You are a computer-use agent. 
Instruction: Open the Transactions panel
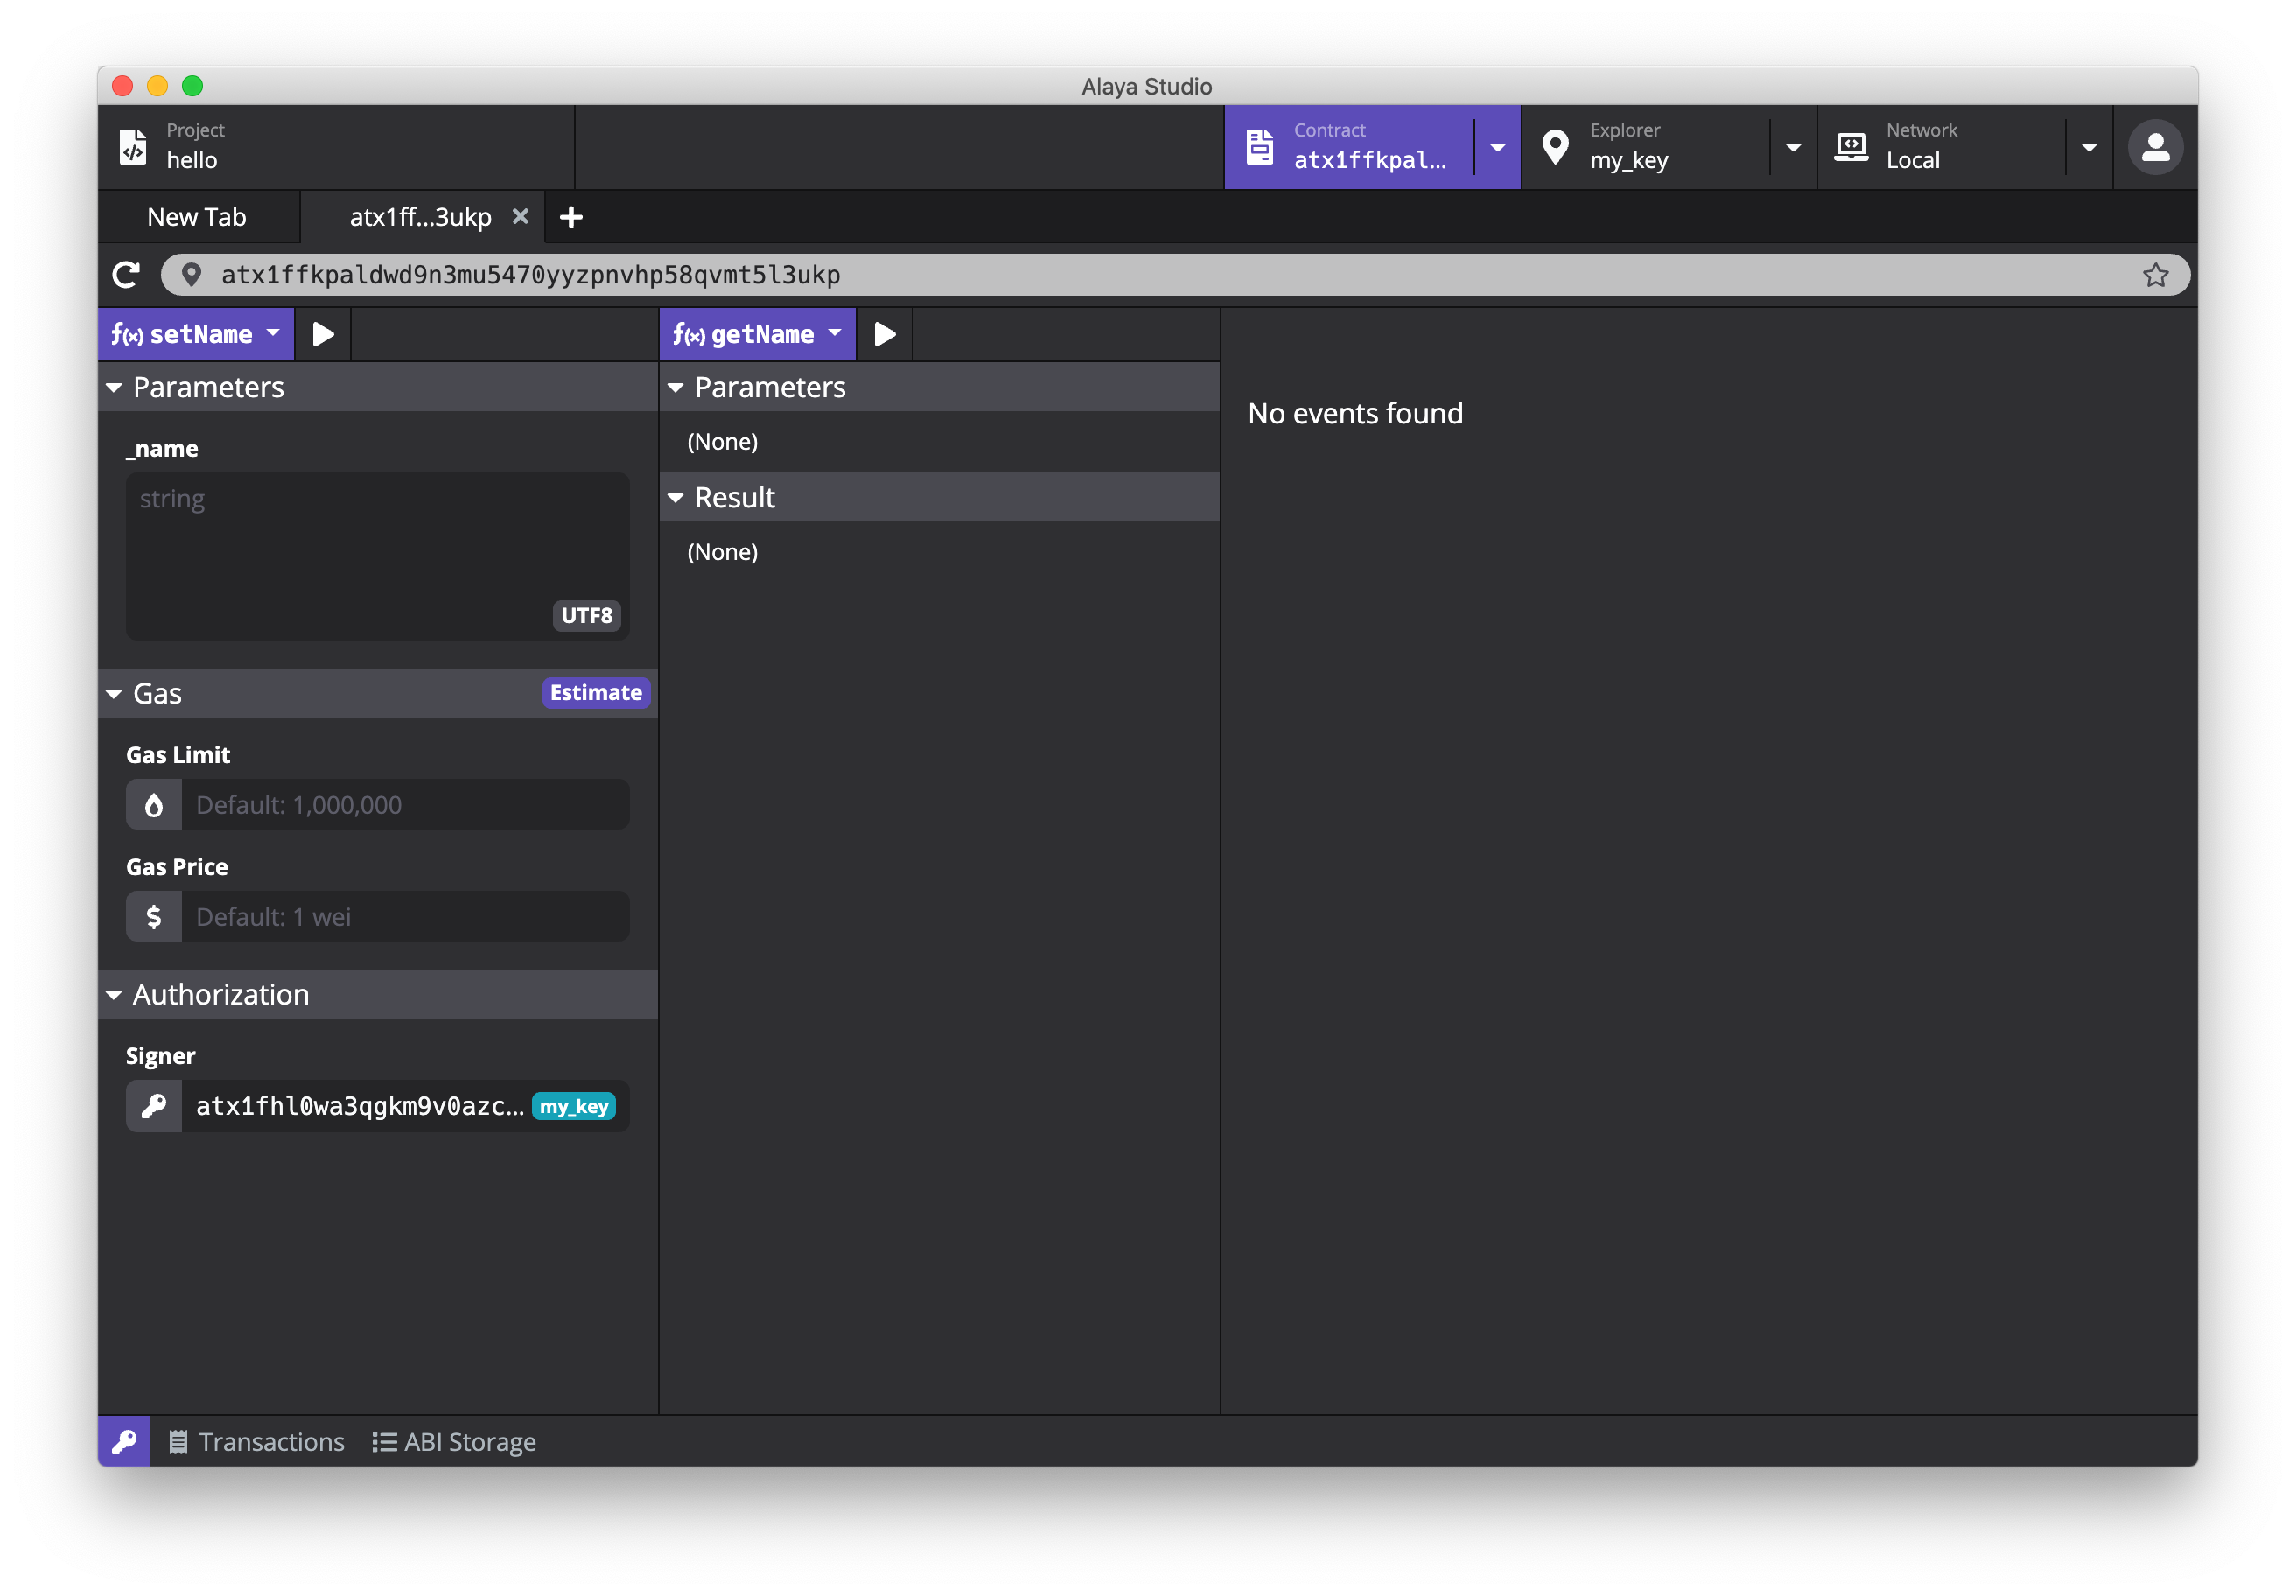tap(257, 1441)
